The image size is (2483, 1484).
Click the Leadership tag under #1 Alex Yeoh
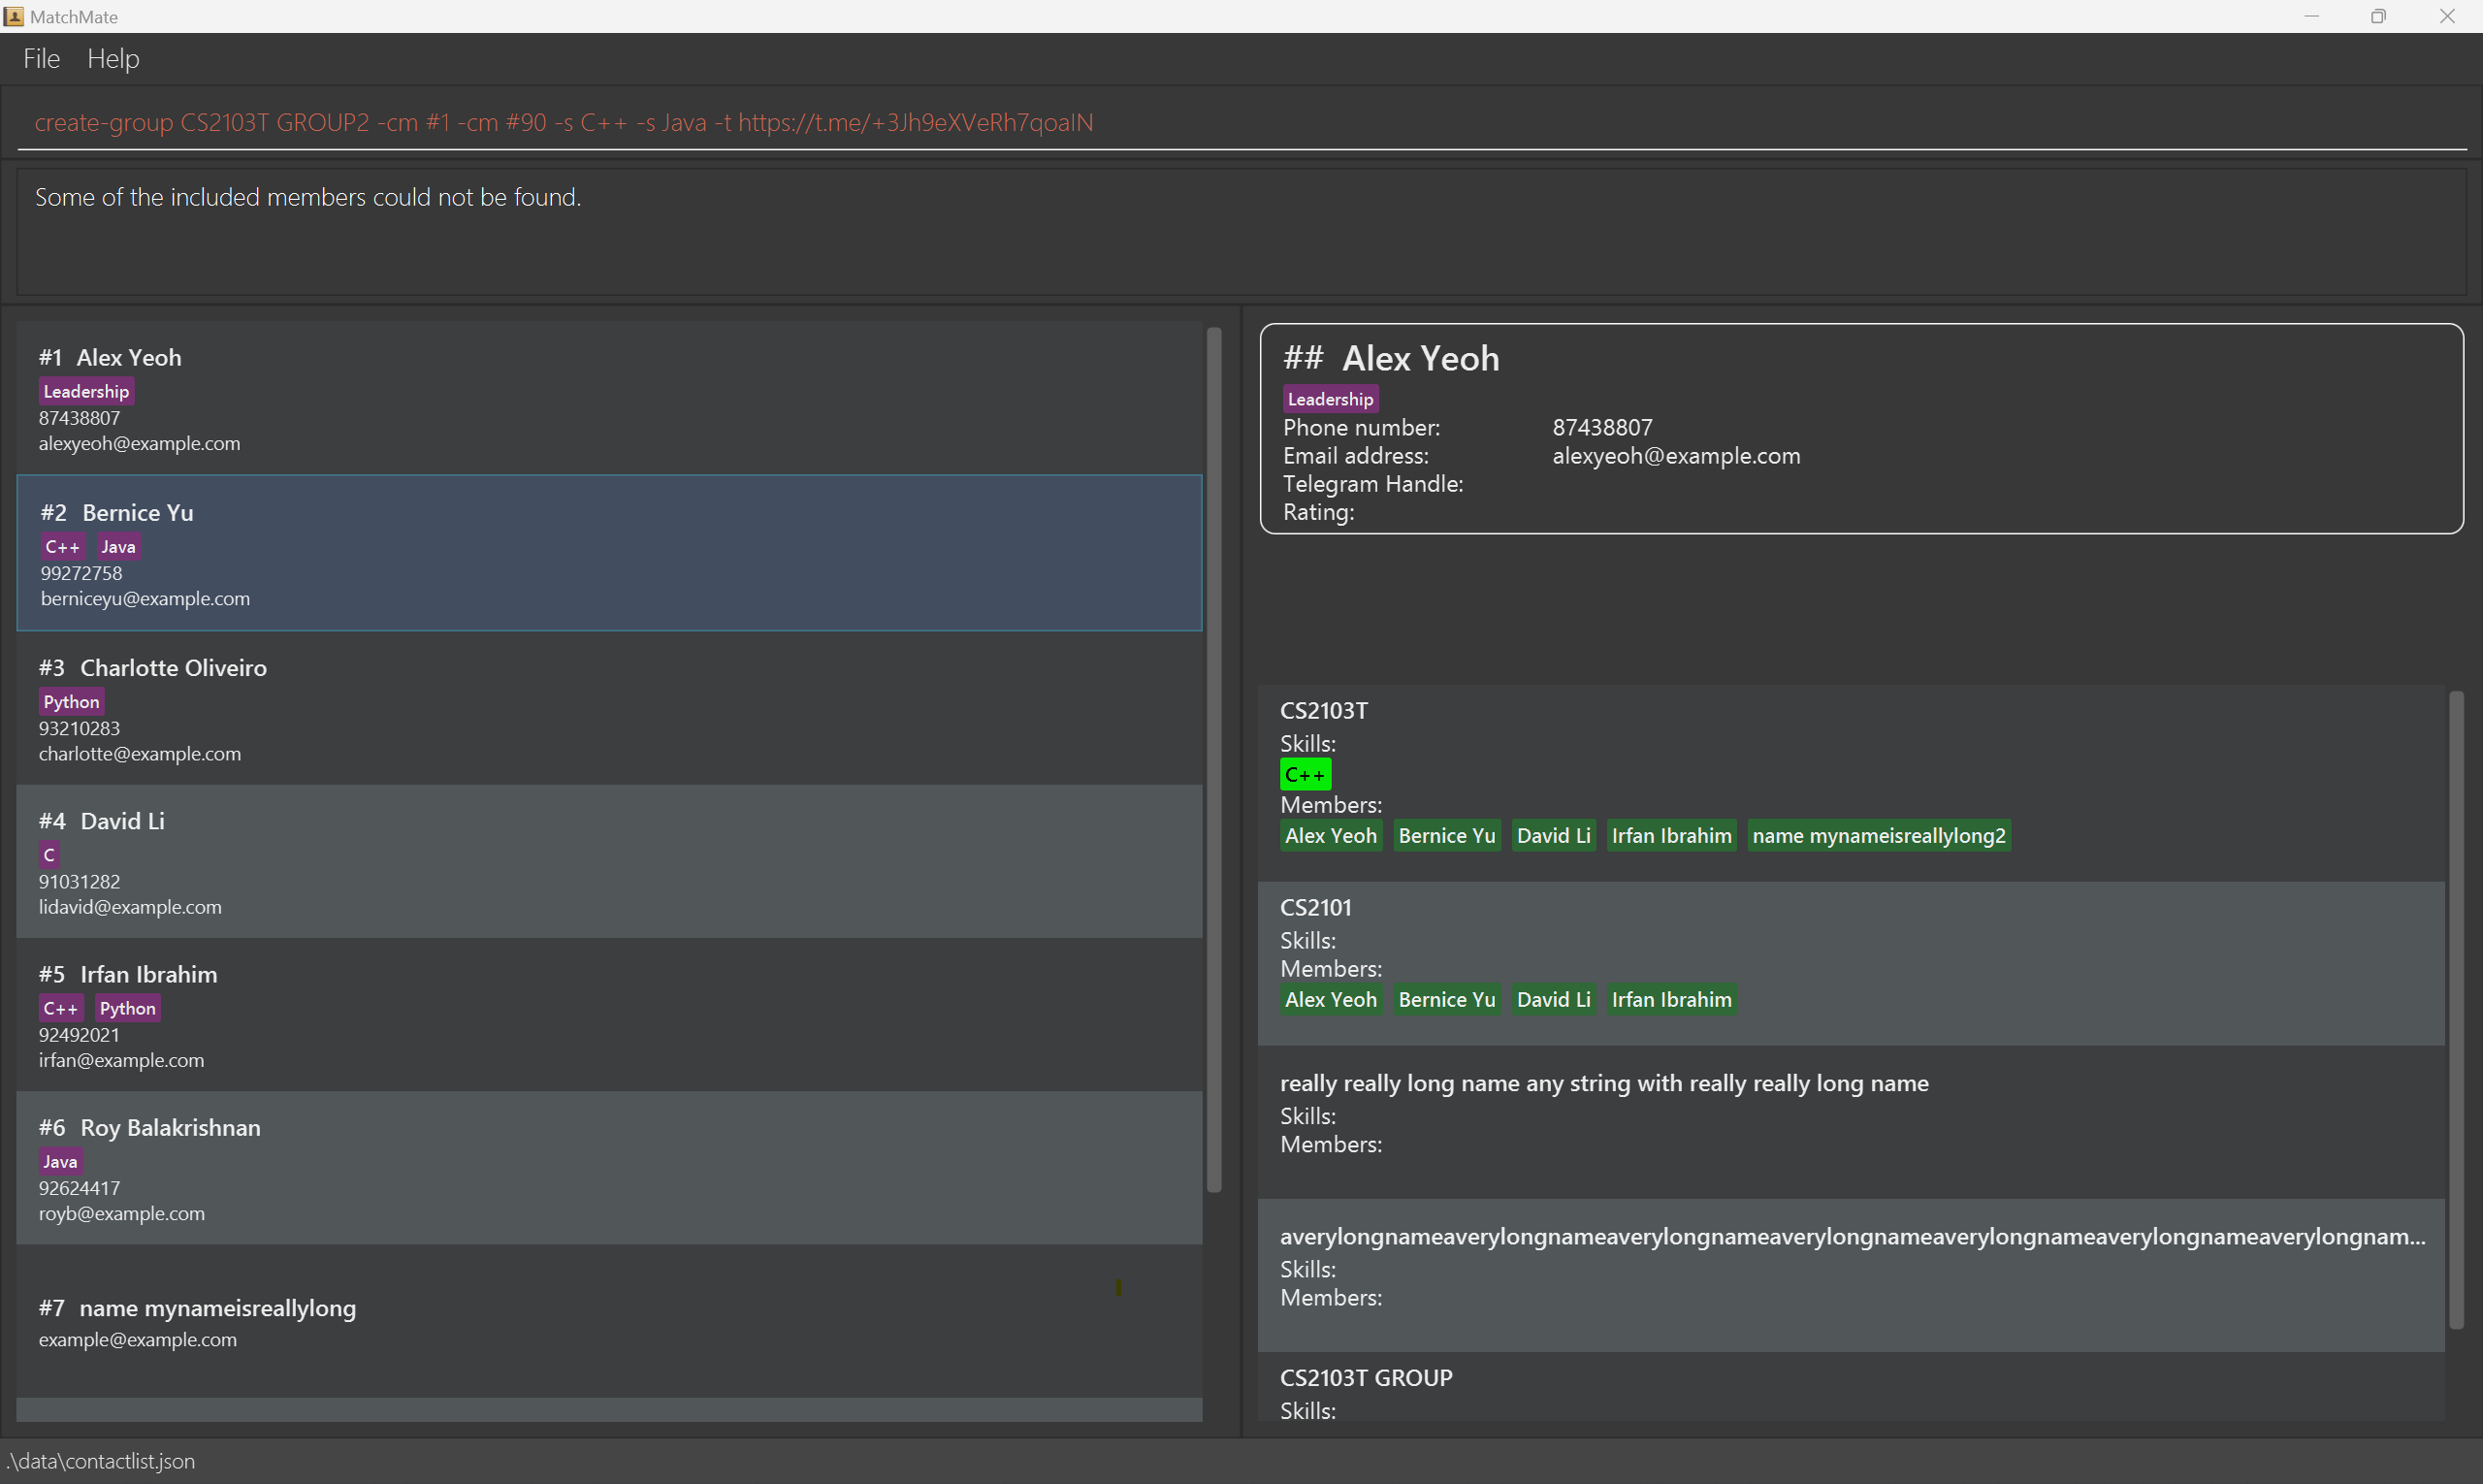coord(86,391)
